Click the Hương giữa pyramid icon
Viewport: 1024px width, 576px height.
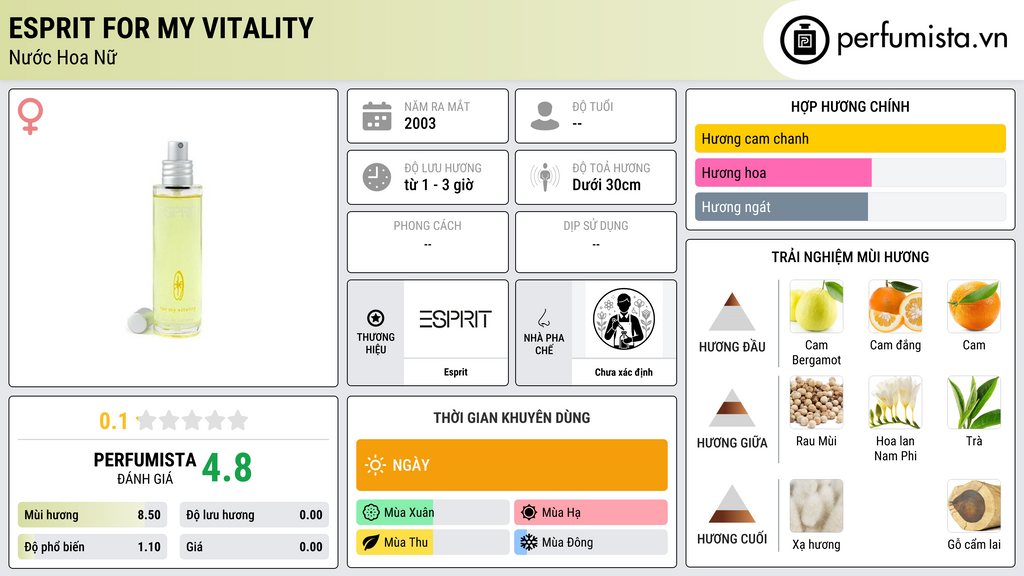tap(732, 408)
